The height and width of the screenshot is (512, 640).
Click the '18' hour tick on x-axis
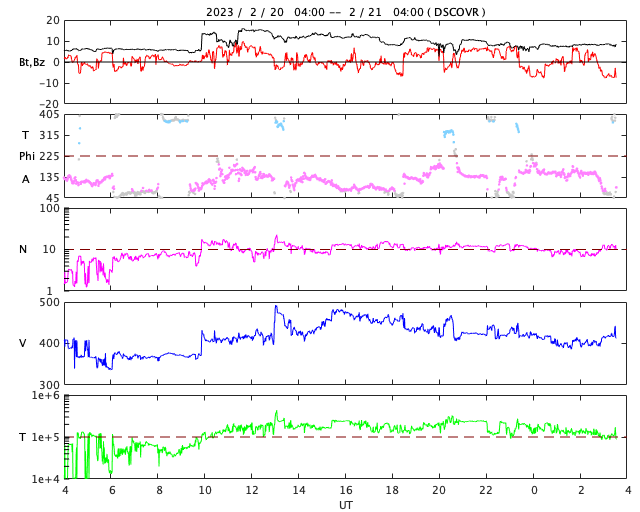392,490
